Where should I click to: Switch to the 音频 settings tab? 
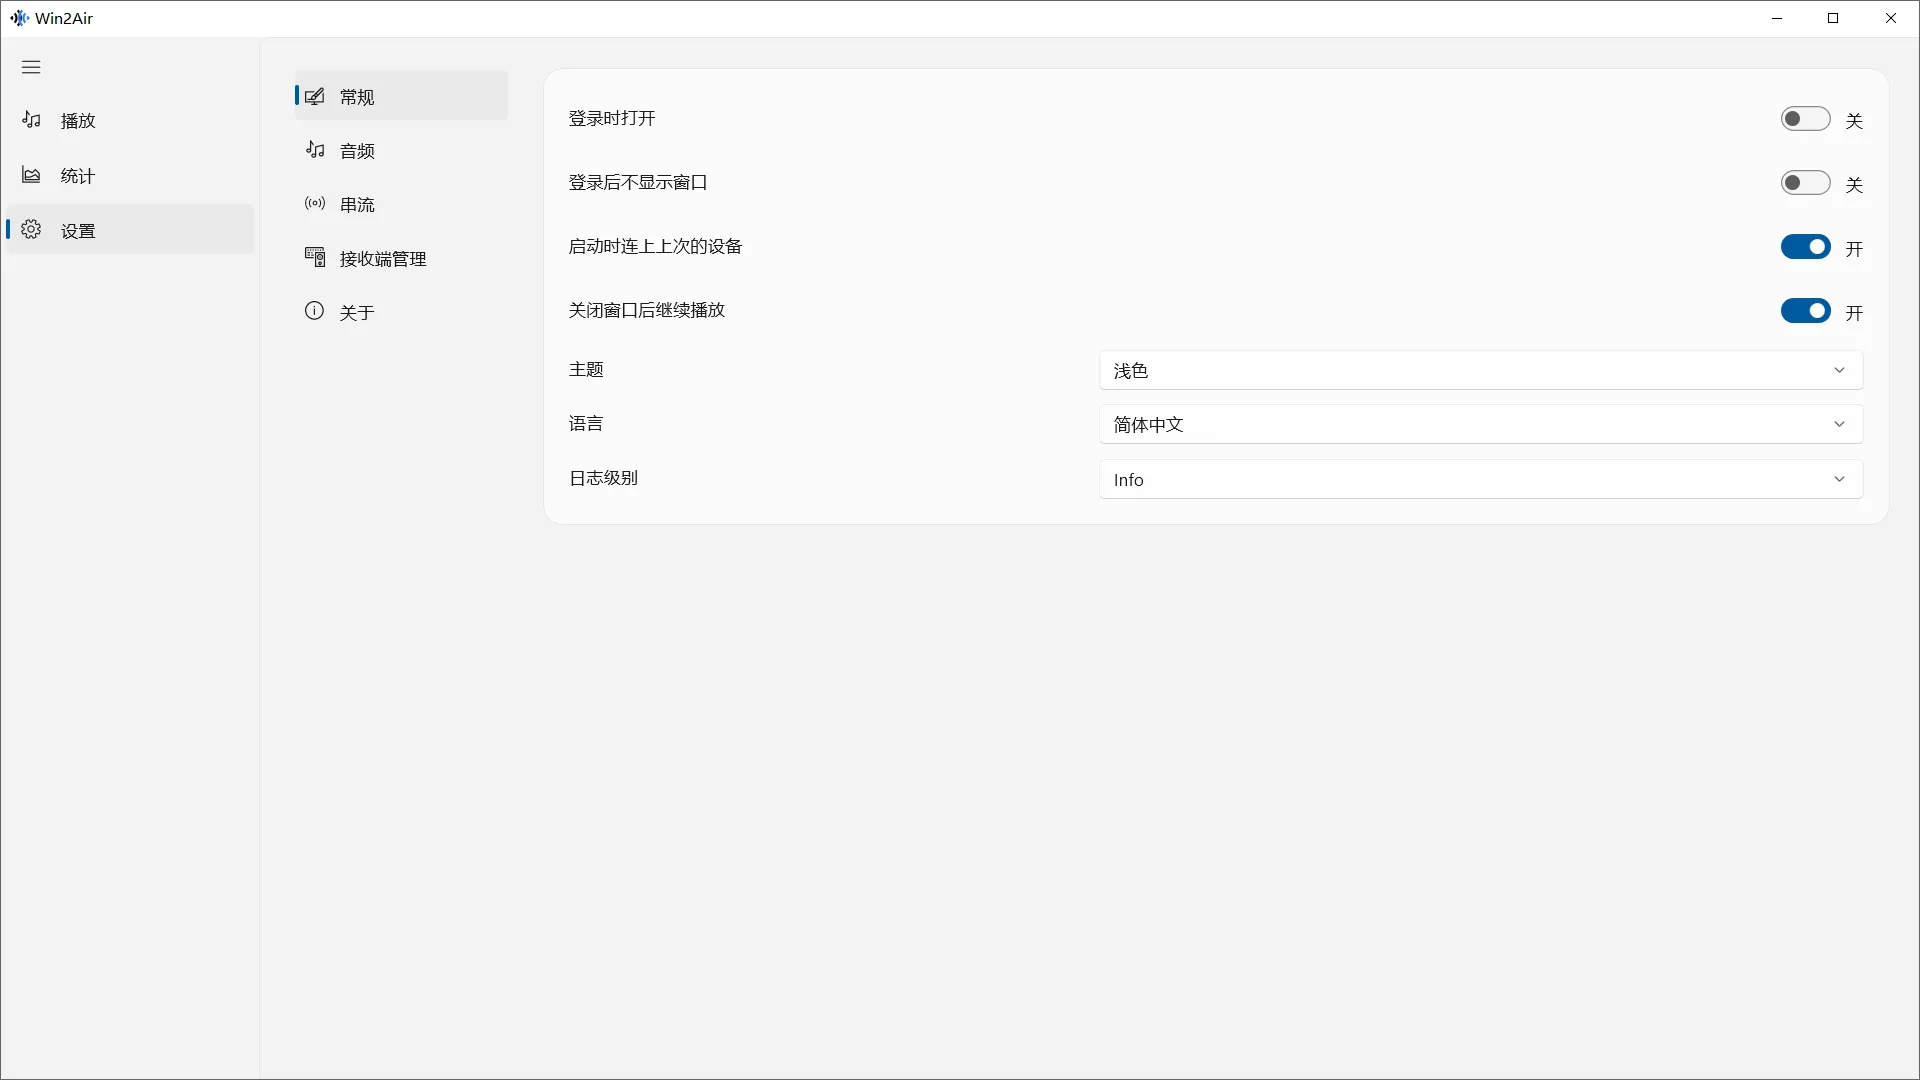[401, 150]
